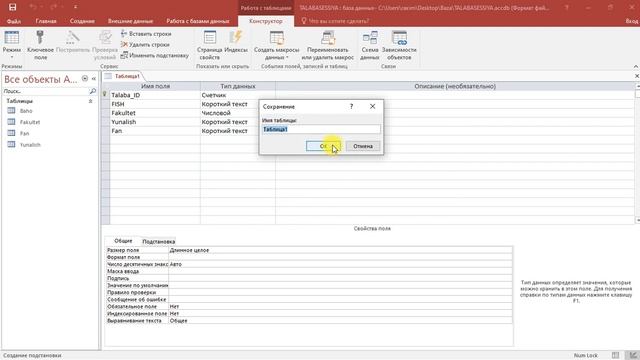Click the Выравнивание текста value Общее
The image size is (640, 360).
(x=340, y=321)
